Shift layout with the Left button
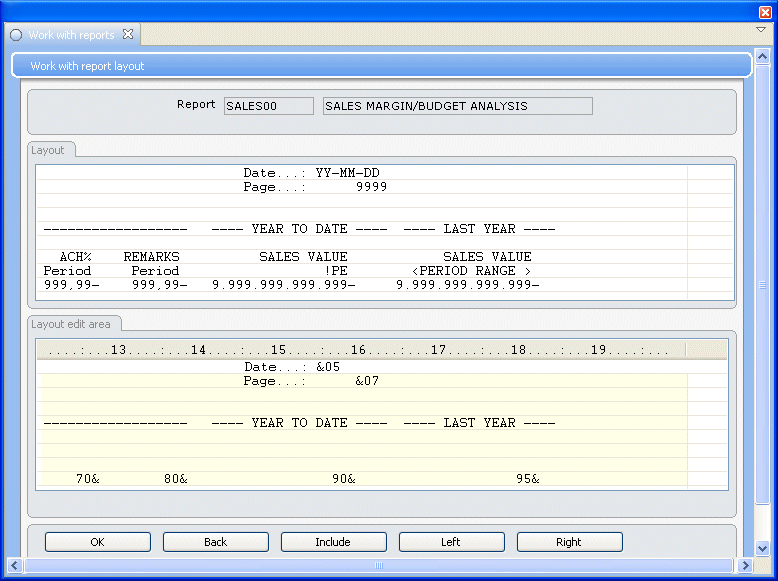 click(x=451, y=542)
